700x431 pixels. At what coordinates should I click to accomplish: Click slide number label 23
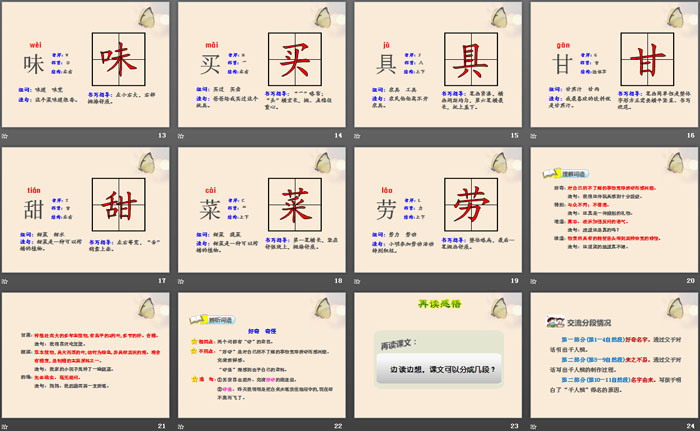pyautogui.click(x=515, y=426)
